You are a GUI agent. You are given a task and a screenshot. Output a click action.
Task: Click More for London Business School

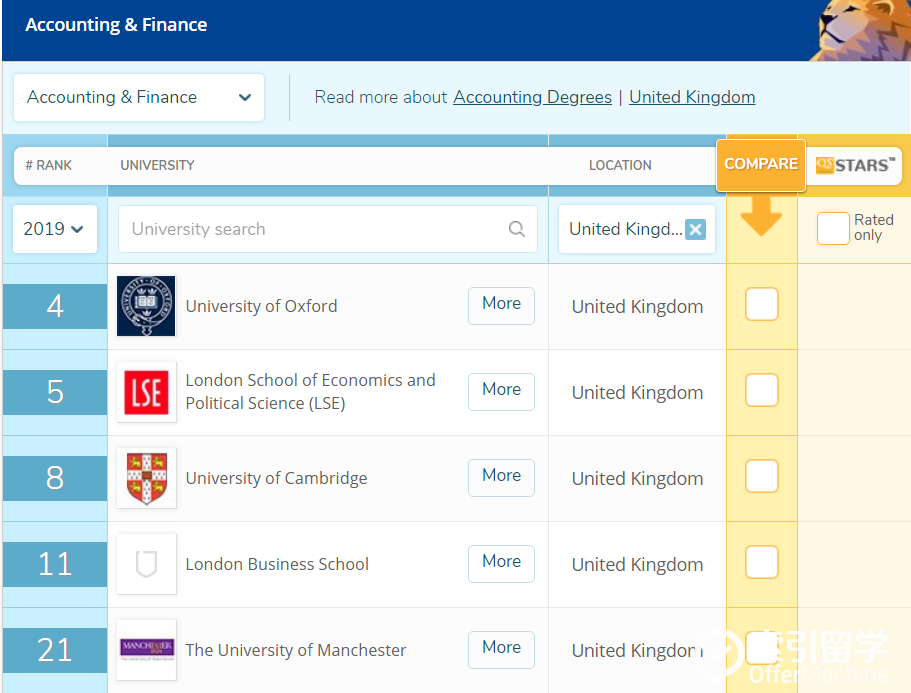point(501,563)
